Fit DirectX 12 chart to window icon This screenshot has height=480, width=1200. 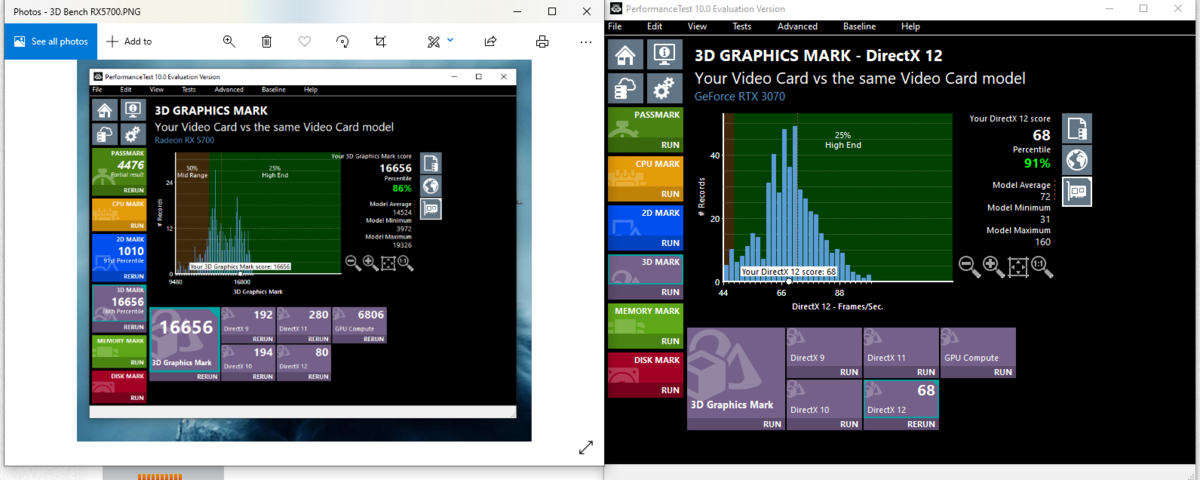(x=1017, y=266)
